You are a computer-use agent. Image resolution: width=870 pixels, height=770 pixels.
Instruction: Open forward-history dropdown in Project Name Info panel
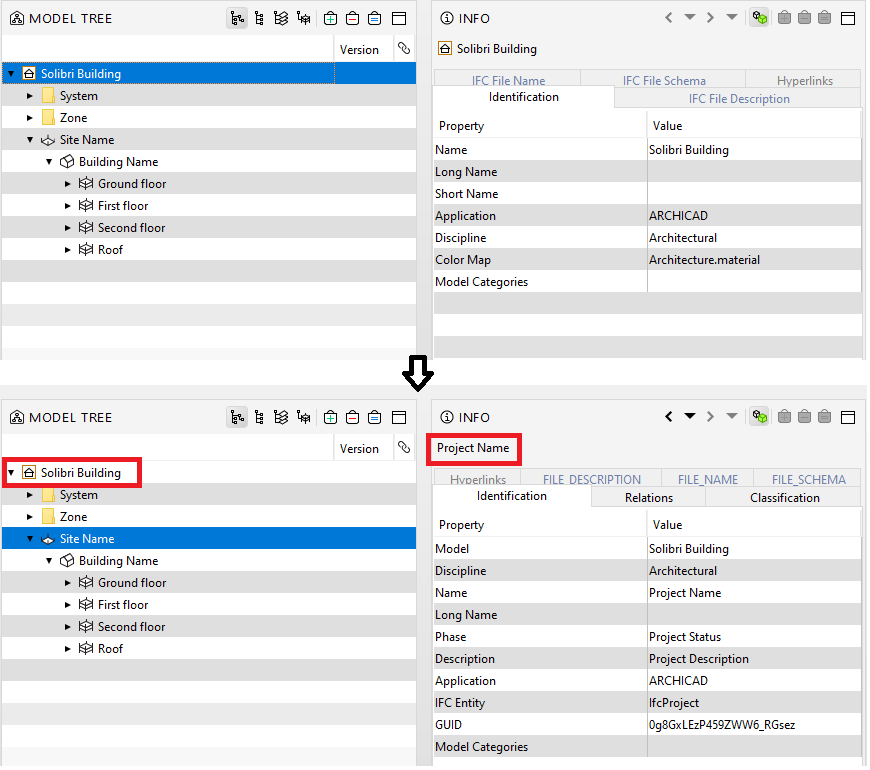pyautogui.click(x=732, y=416)
